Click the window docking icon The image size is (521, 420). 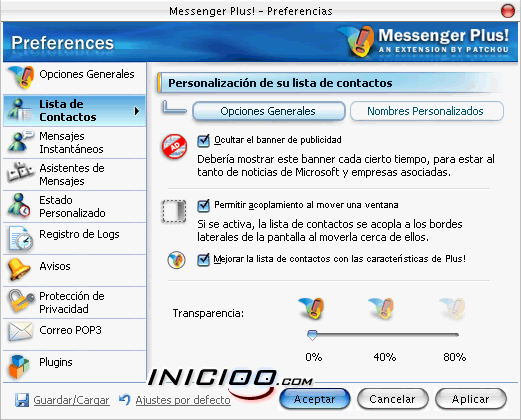[174, 211]
